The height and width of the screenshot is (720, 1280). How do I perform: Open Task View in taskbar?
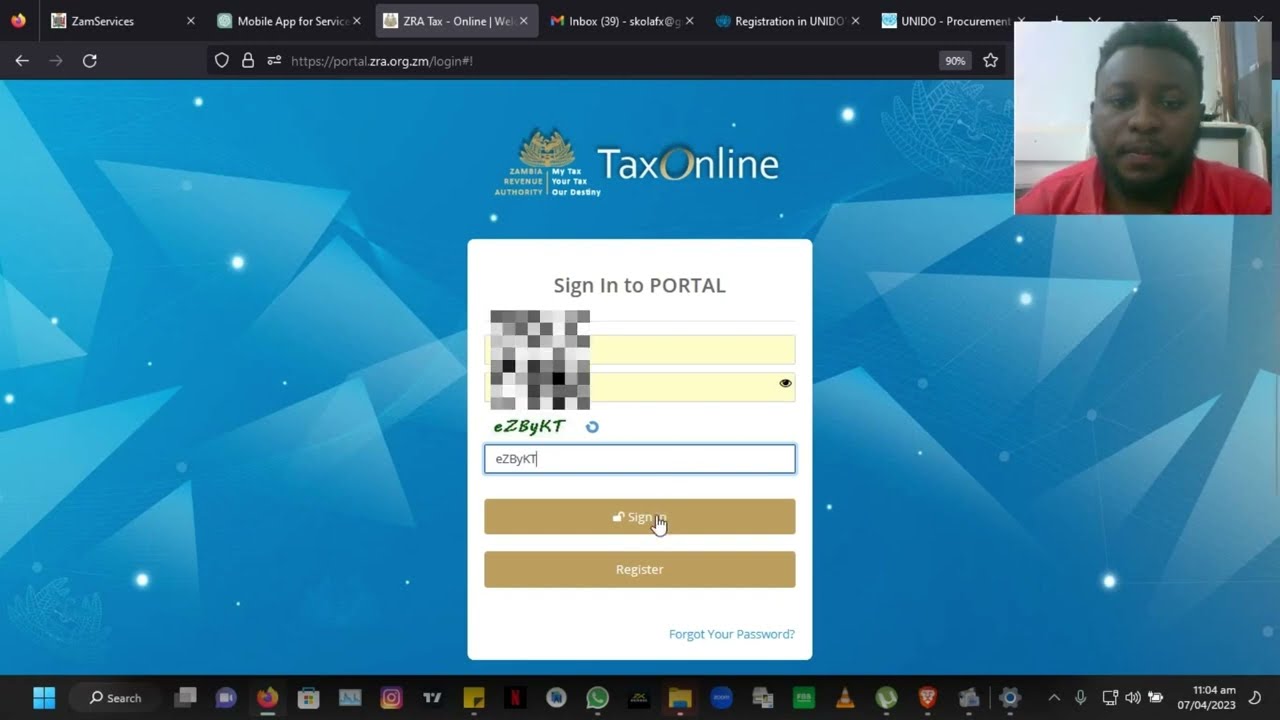pyautogui.click(x=185, y=697)
